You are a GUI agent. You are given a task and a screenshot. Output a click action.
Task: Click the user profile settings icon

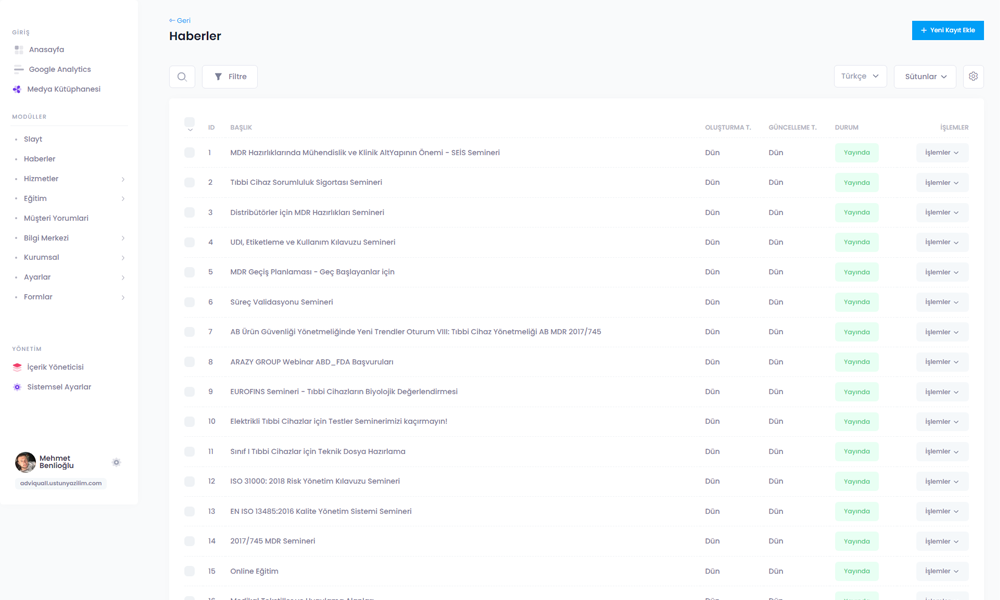click(116, 462)
